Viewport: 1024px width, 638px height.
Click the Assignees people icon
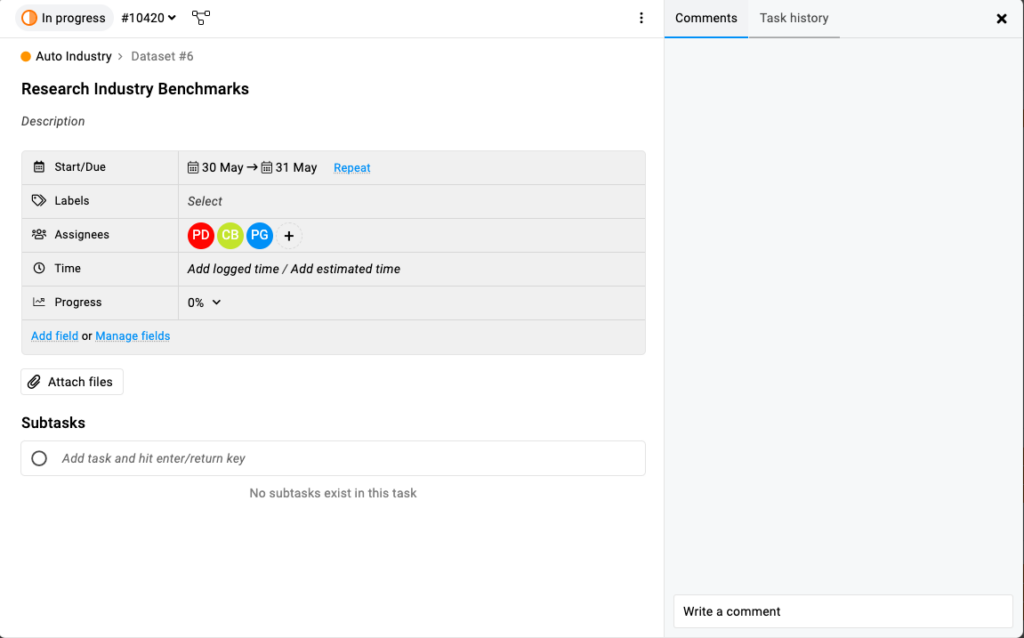[x=39, y=234]
